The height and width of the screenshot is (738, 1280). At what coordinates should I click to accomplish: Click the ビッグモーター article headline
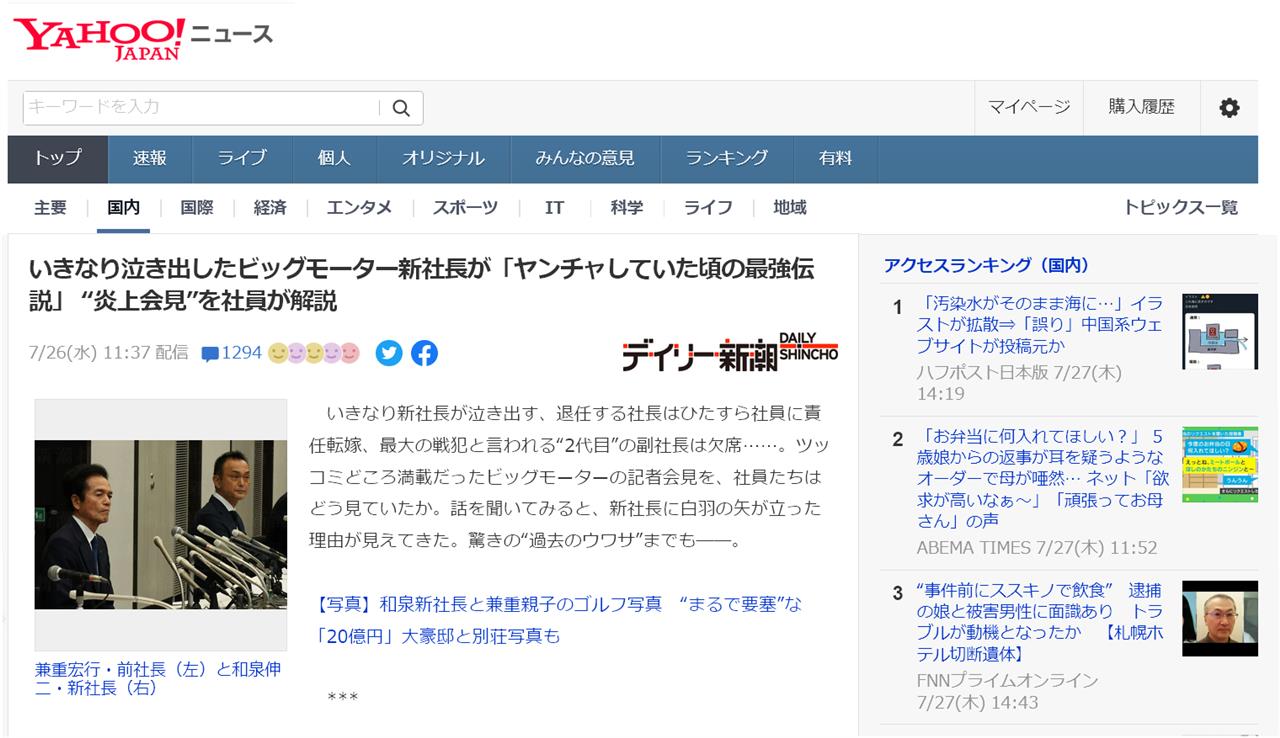(421, 284)
